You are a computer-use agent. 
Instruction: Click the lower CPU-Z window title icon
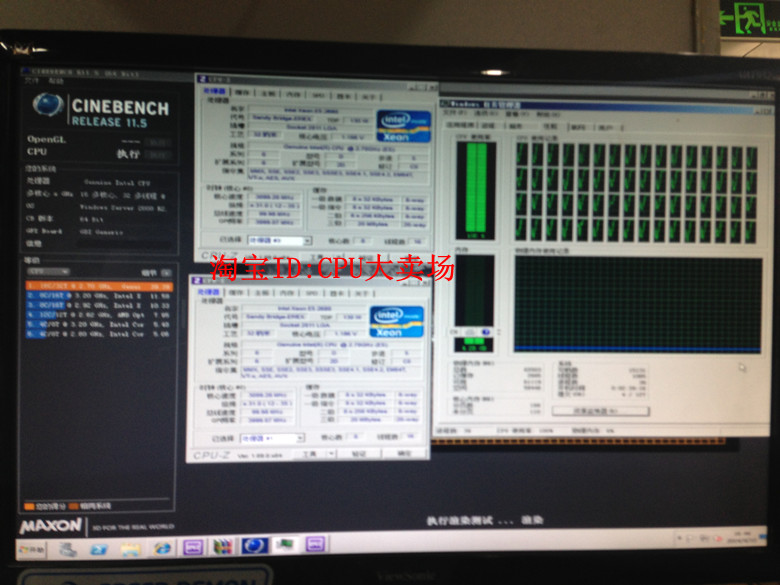click(x=195, y=281)
